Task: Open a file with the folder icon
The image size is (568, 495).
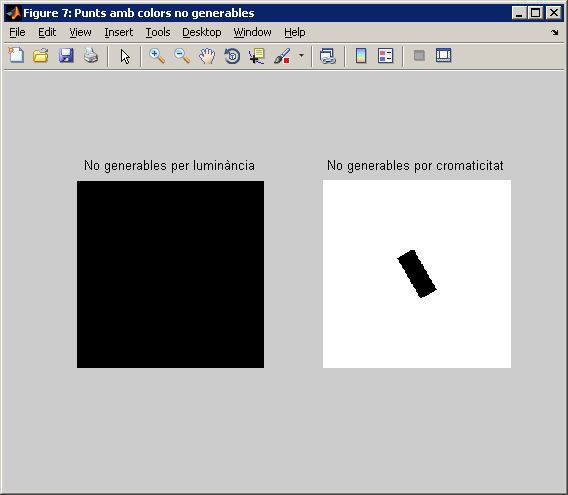Action: coord(41,56)
